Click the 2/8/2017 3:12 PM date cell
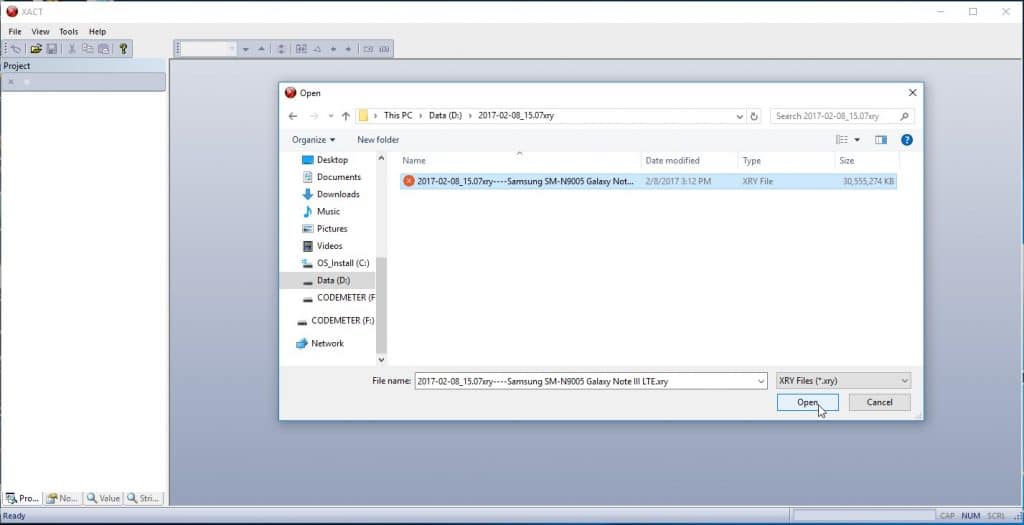The height and width of the screenshot is (525, 1024). click(678, 182)
